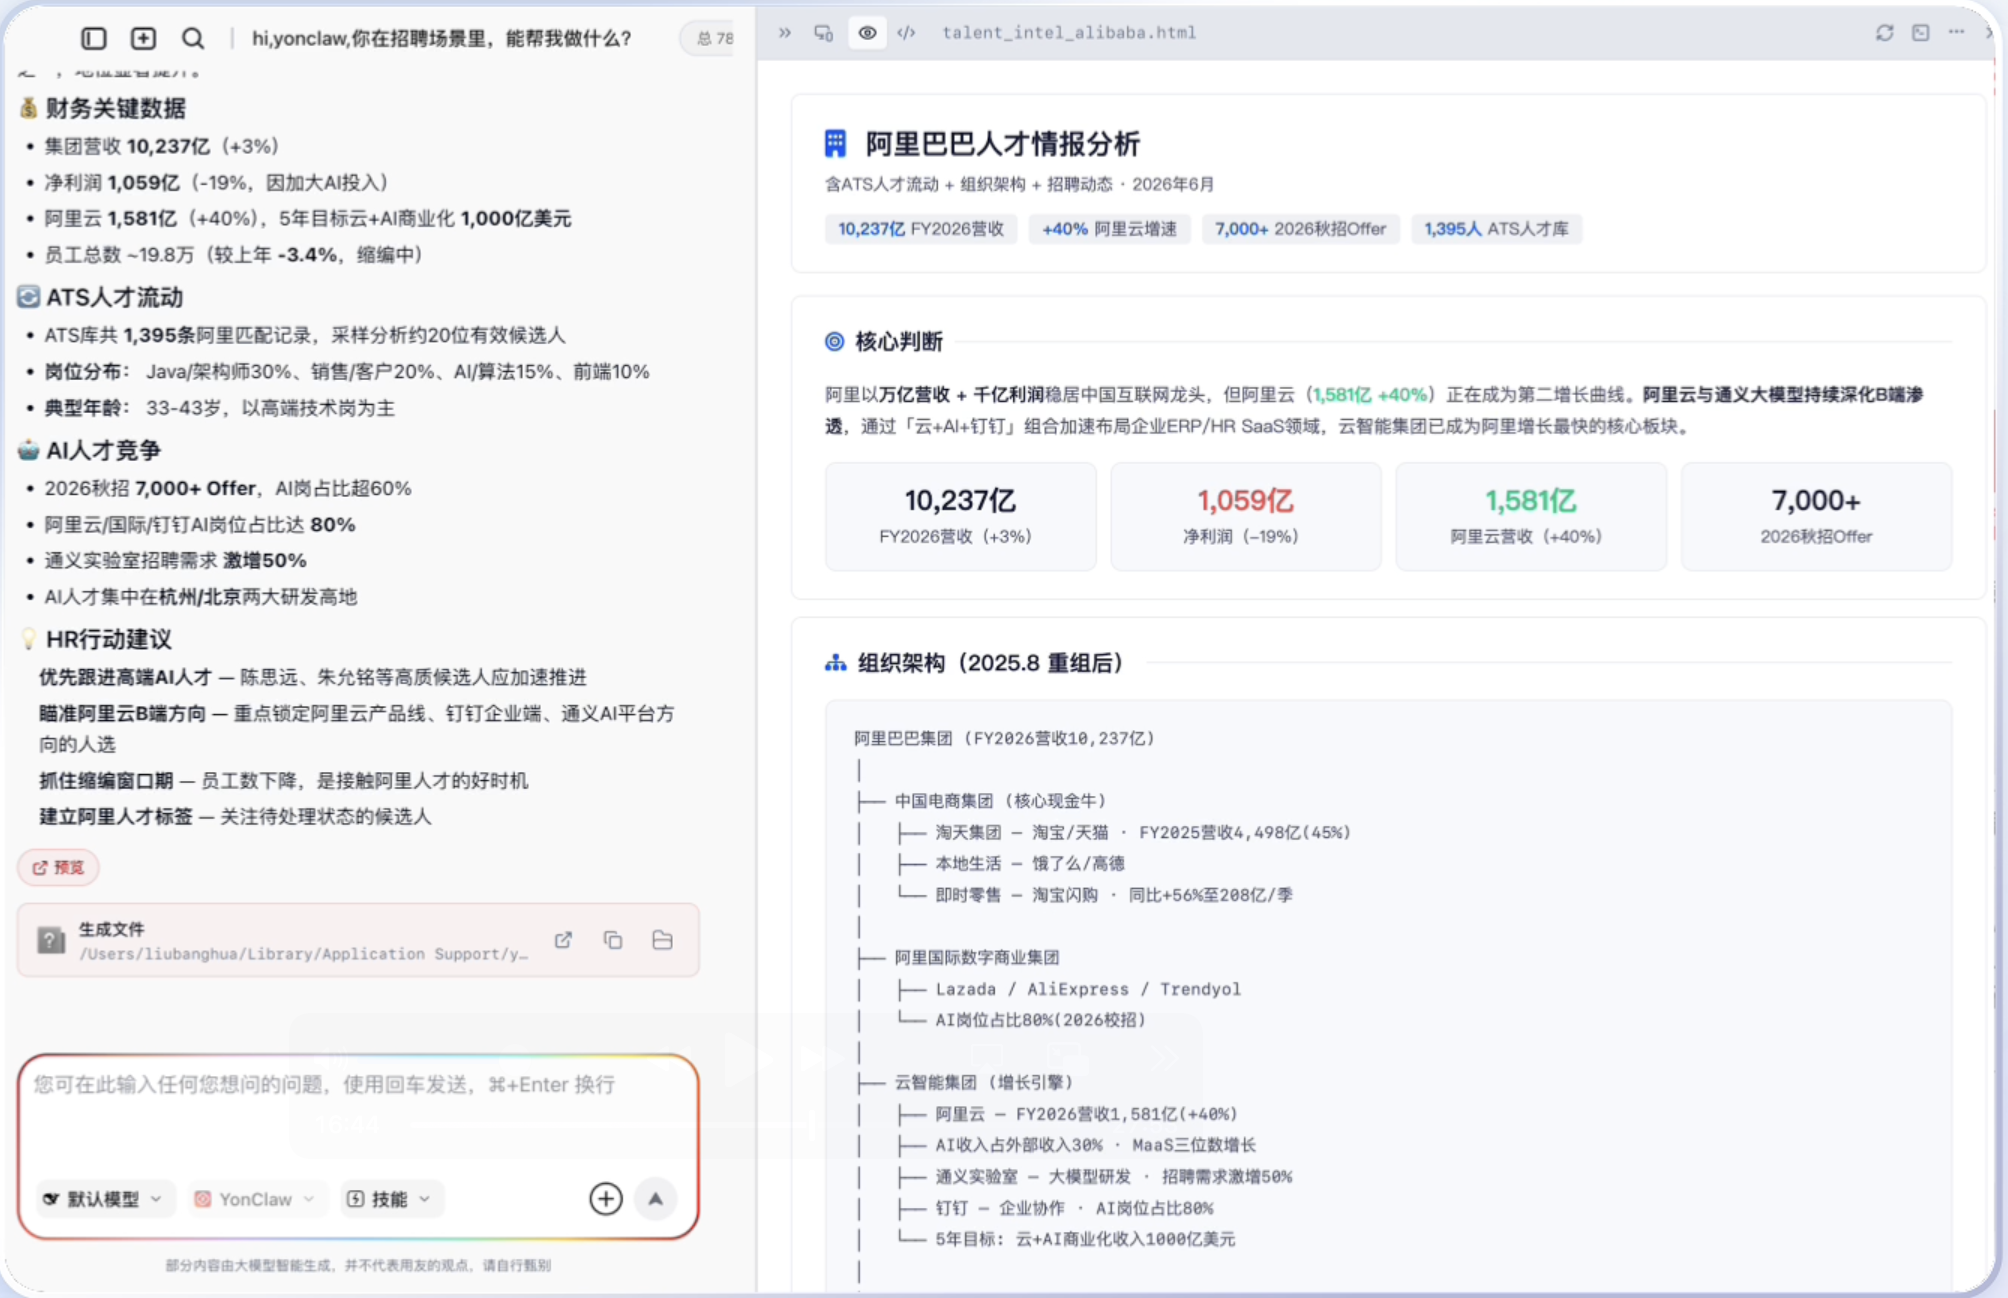The image size is (2008, 1298).
Task: Switch to eye preview mode
Action: tap(867, 33)
